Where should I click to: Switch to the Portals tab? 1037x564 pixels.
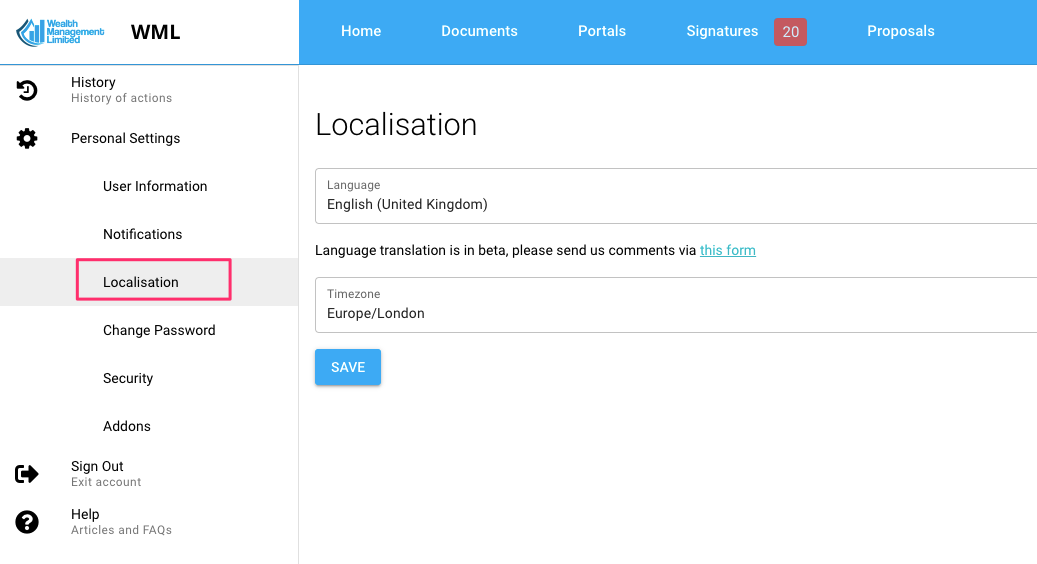point(602,32)
